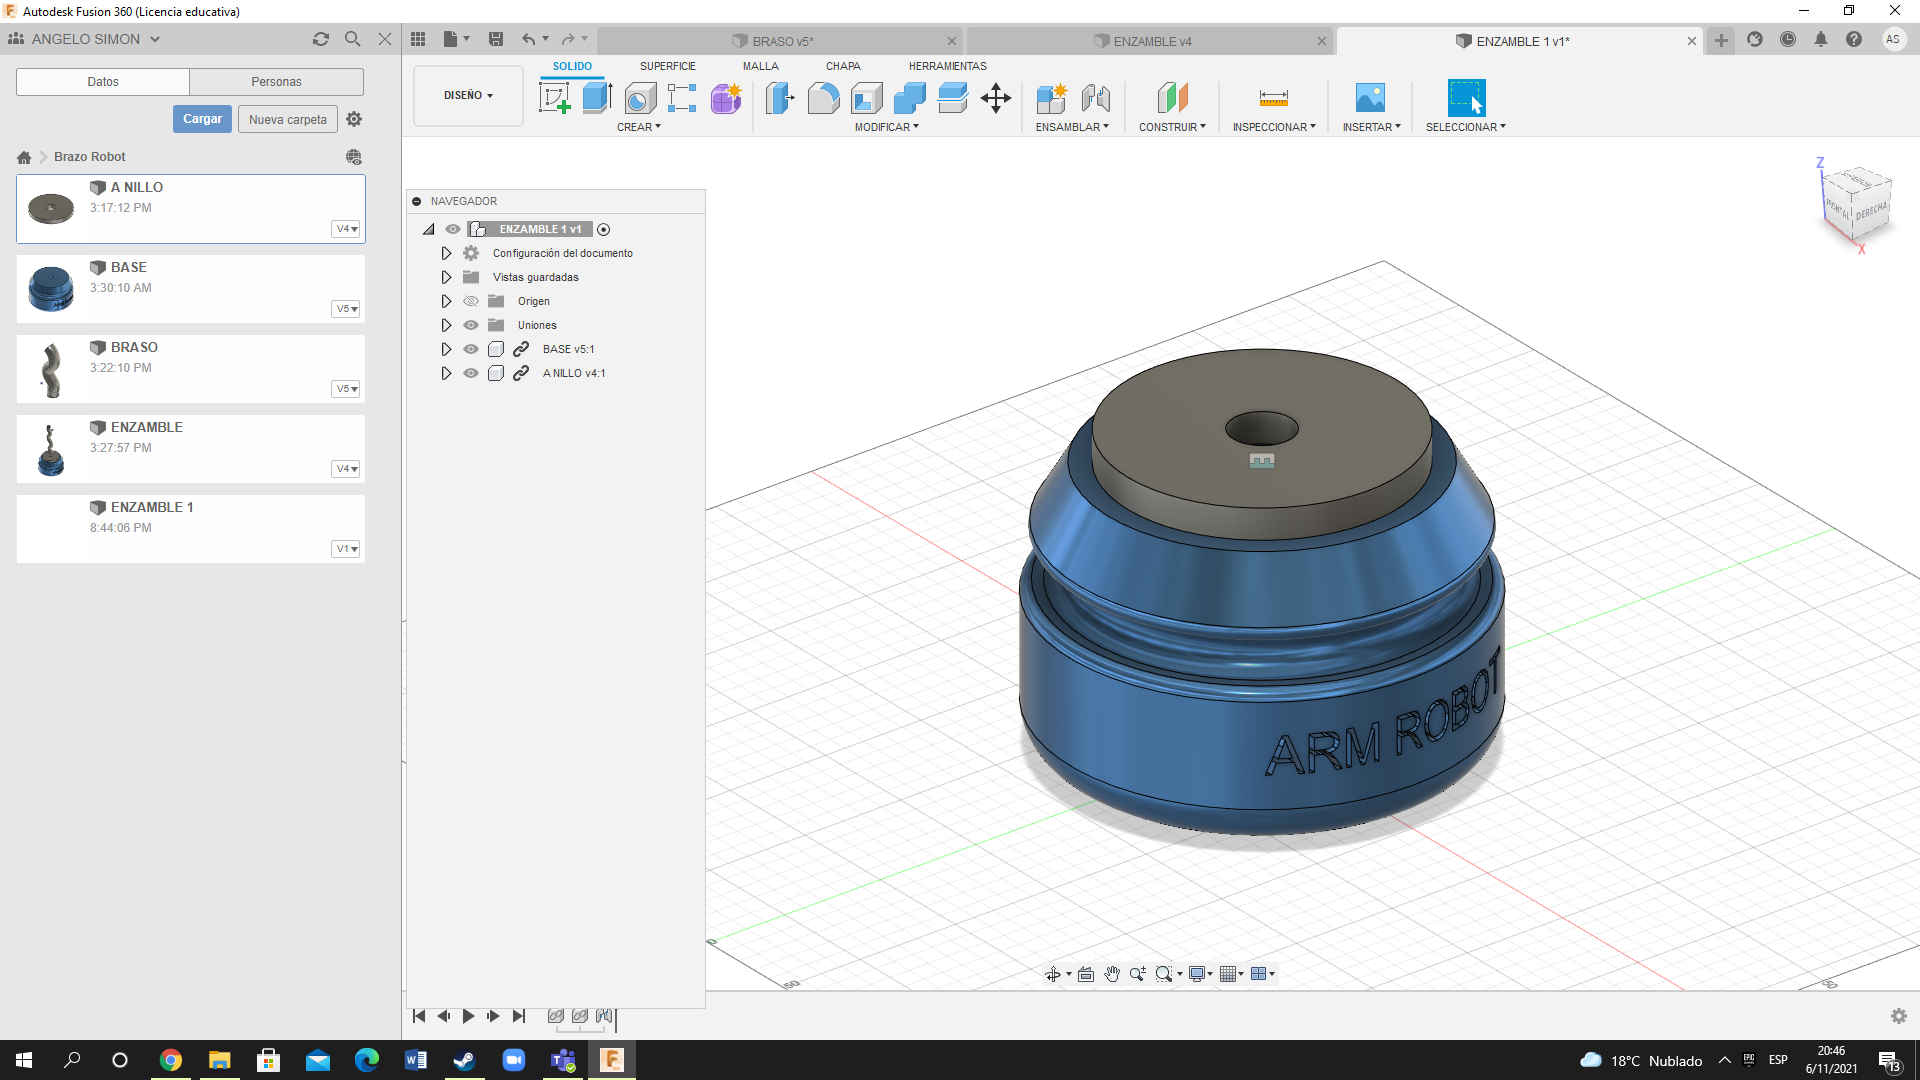The height and width of the screenshot is (1080, 1920).
Task: Click the Save icon
Action: click(x=496, y=39)
